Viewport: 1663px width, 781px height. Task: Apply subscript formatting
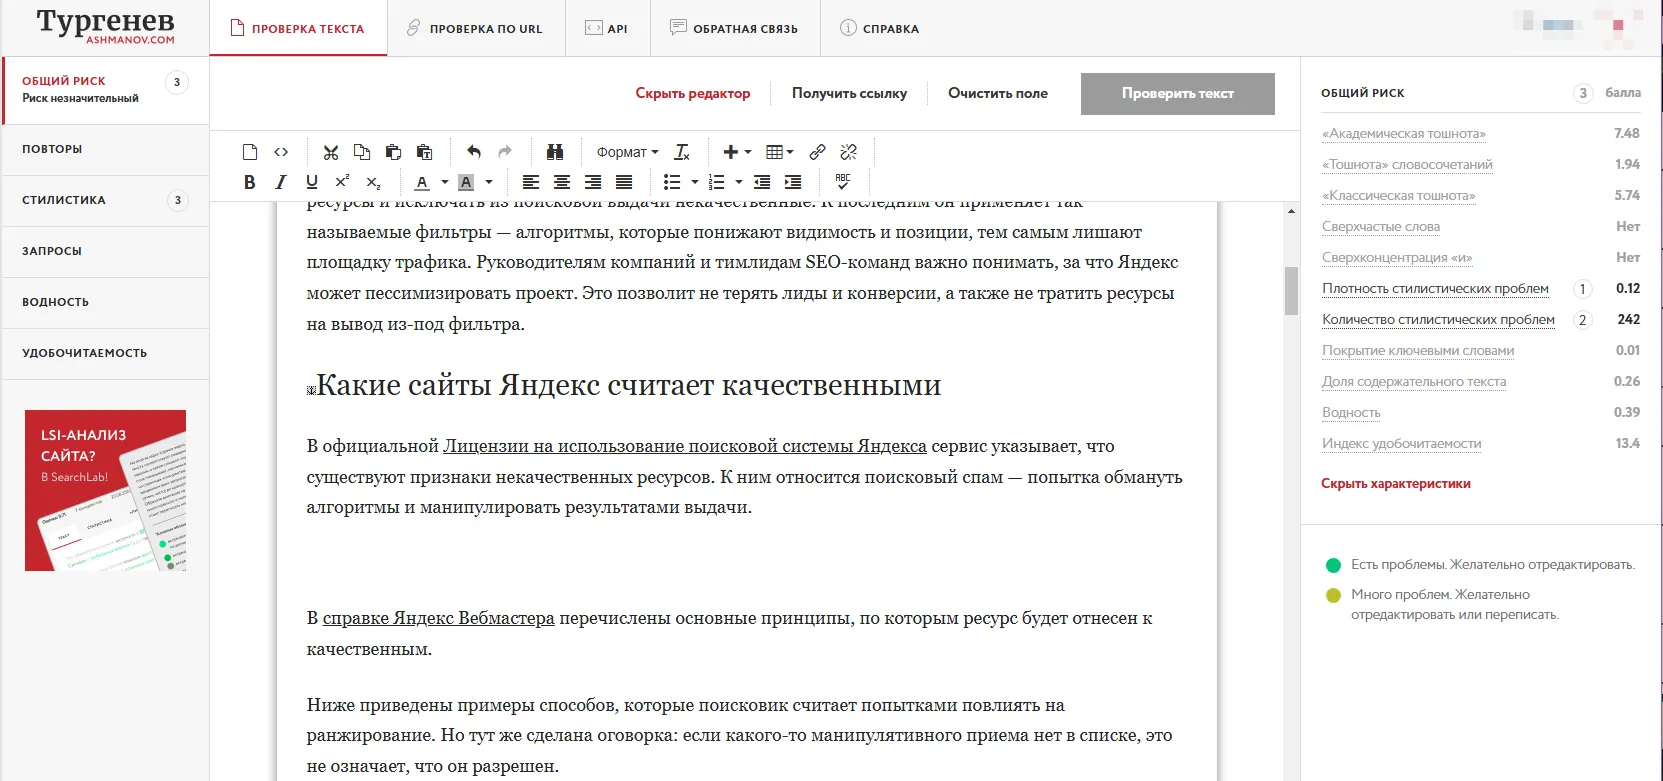click(374, 182)
